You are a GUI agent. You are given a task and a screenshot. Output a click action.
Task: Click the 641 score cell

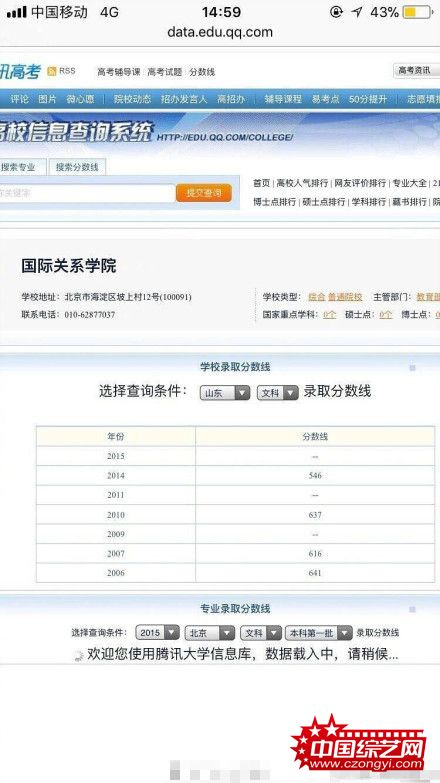[315, 573]
